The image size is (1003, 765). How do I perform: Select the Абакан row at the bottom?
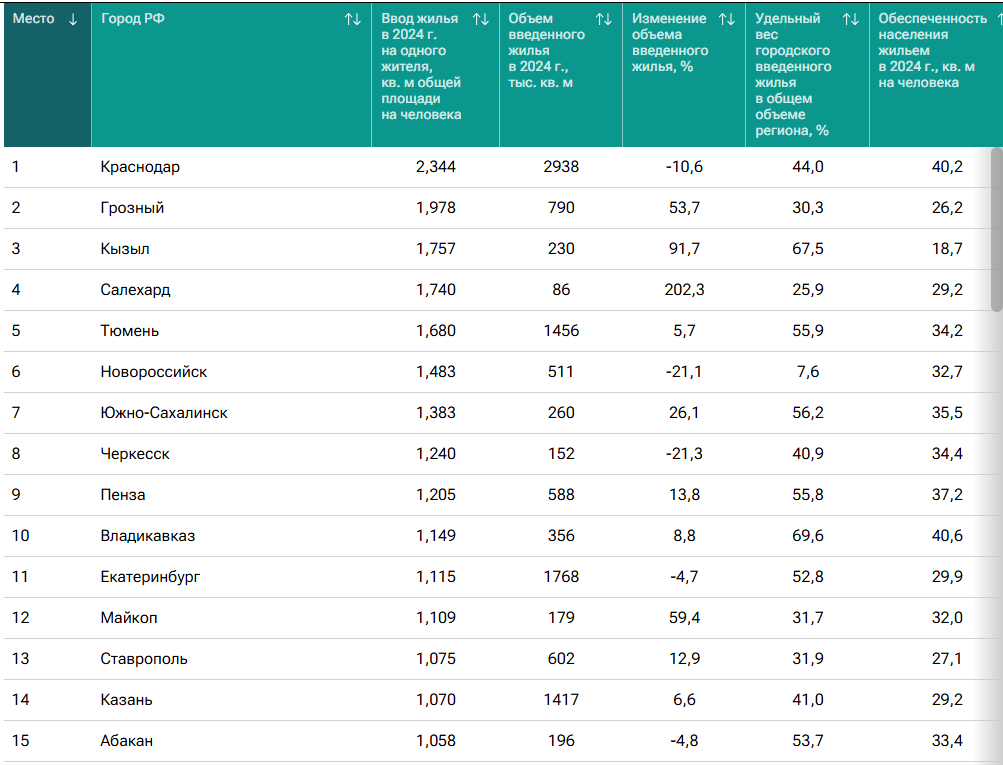[x=127, y=741]
